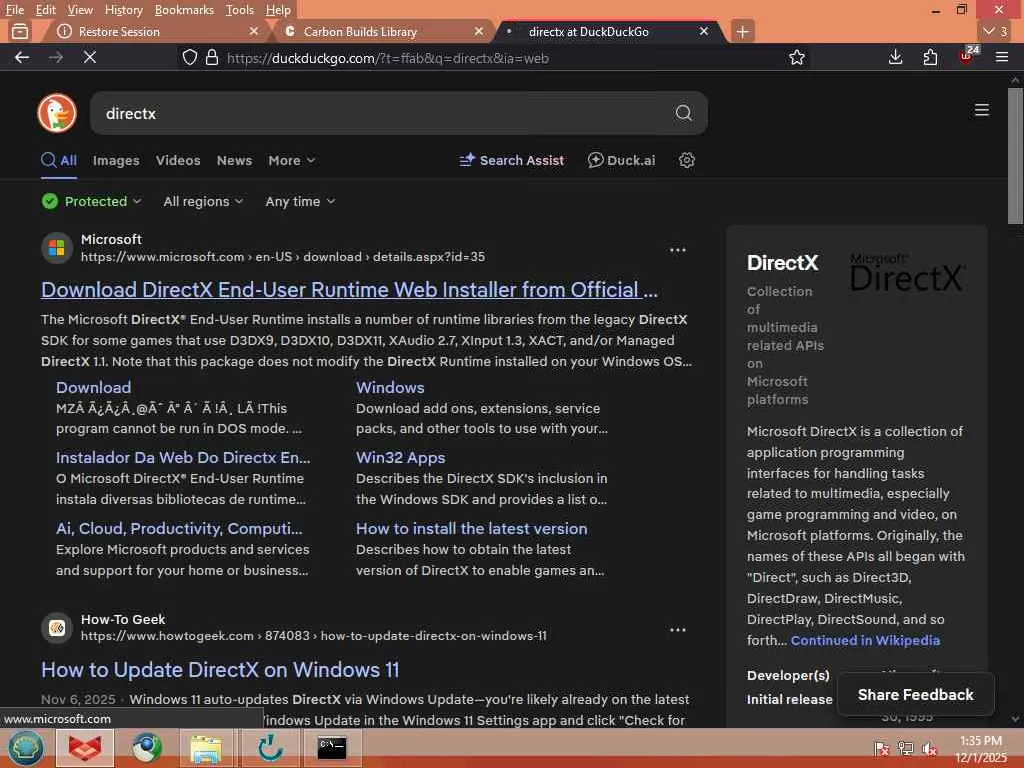
Task: Open the Tools menu
Action: pyautogui.click(x=239, y=10)
